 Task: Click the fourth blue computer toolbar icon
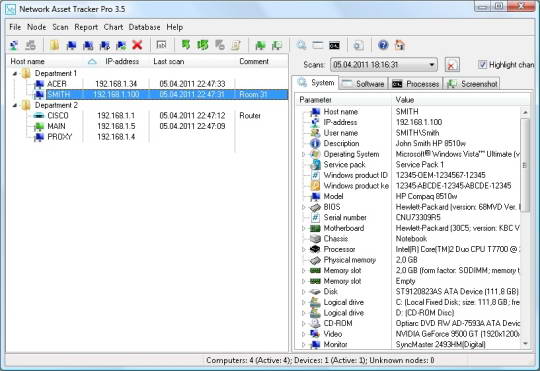click(x=121, y=45)
